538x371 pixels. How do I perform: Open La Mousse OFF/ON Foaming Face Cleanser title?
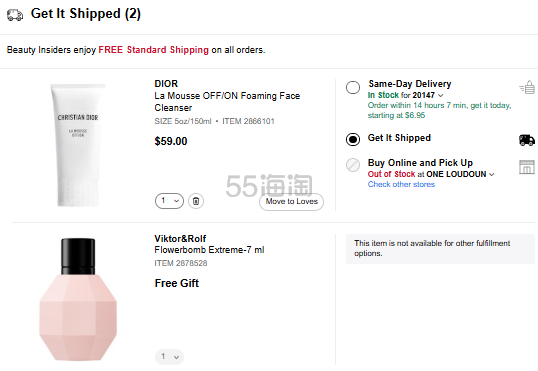click(x=227, y=102)
